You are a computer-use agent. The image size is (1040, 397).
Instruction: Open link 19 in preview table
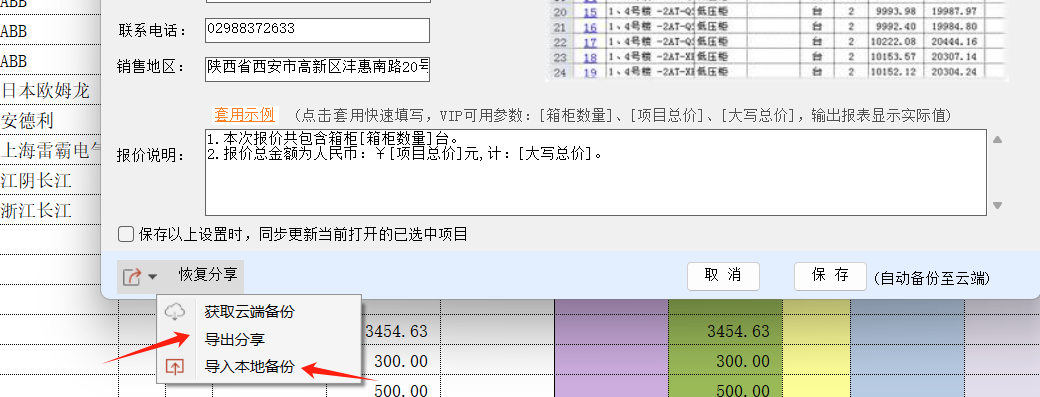click(590, 72)
